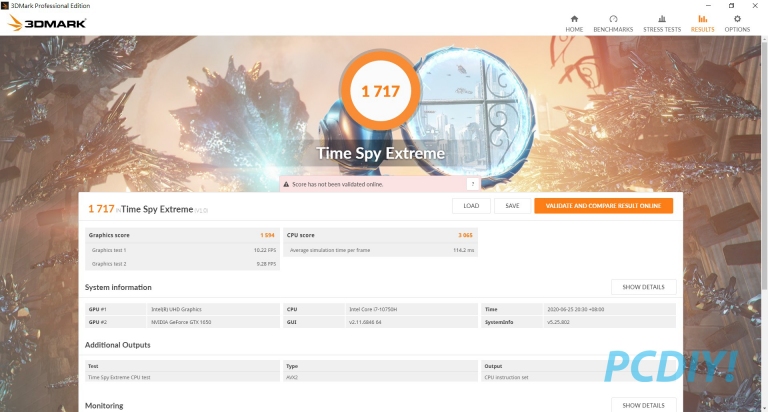Validate and compare result online

coord(603,206)
